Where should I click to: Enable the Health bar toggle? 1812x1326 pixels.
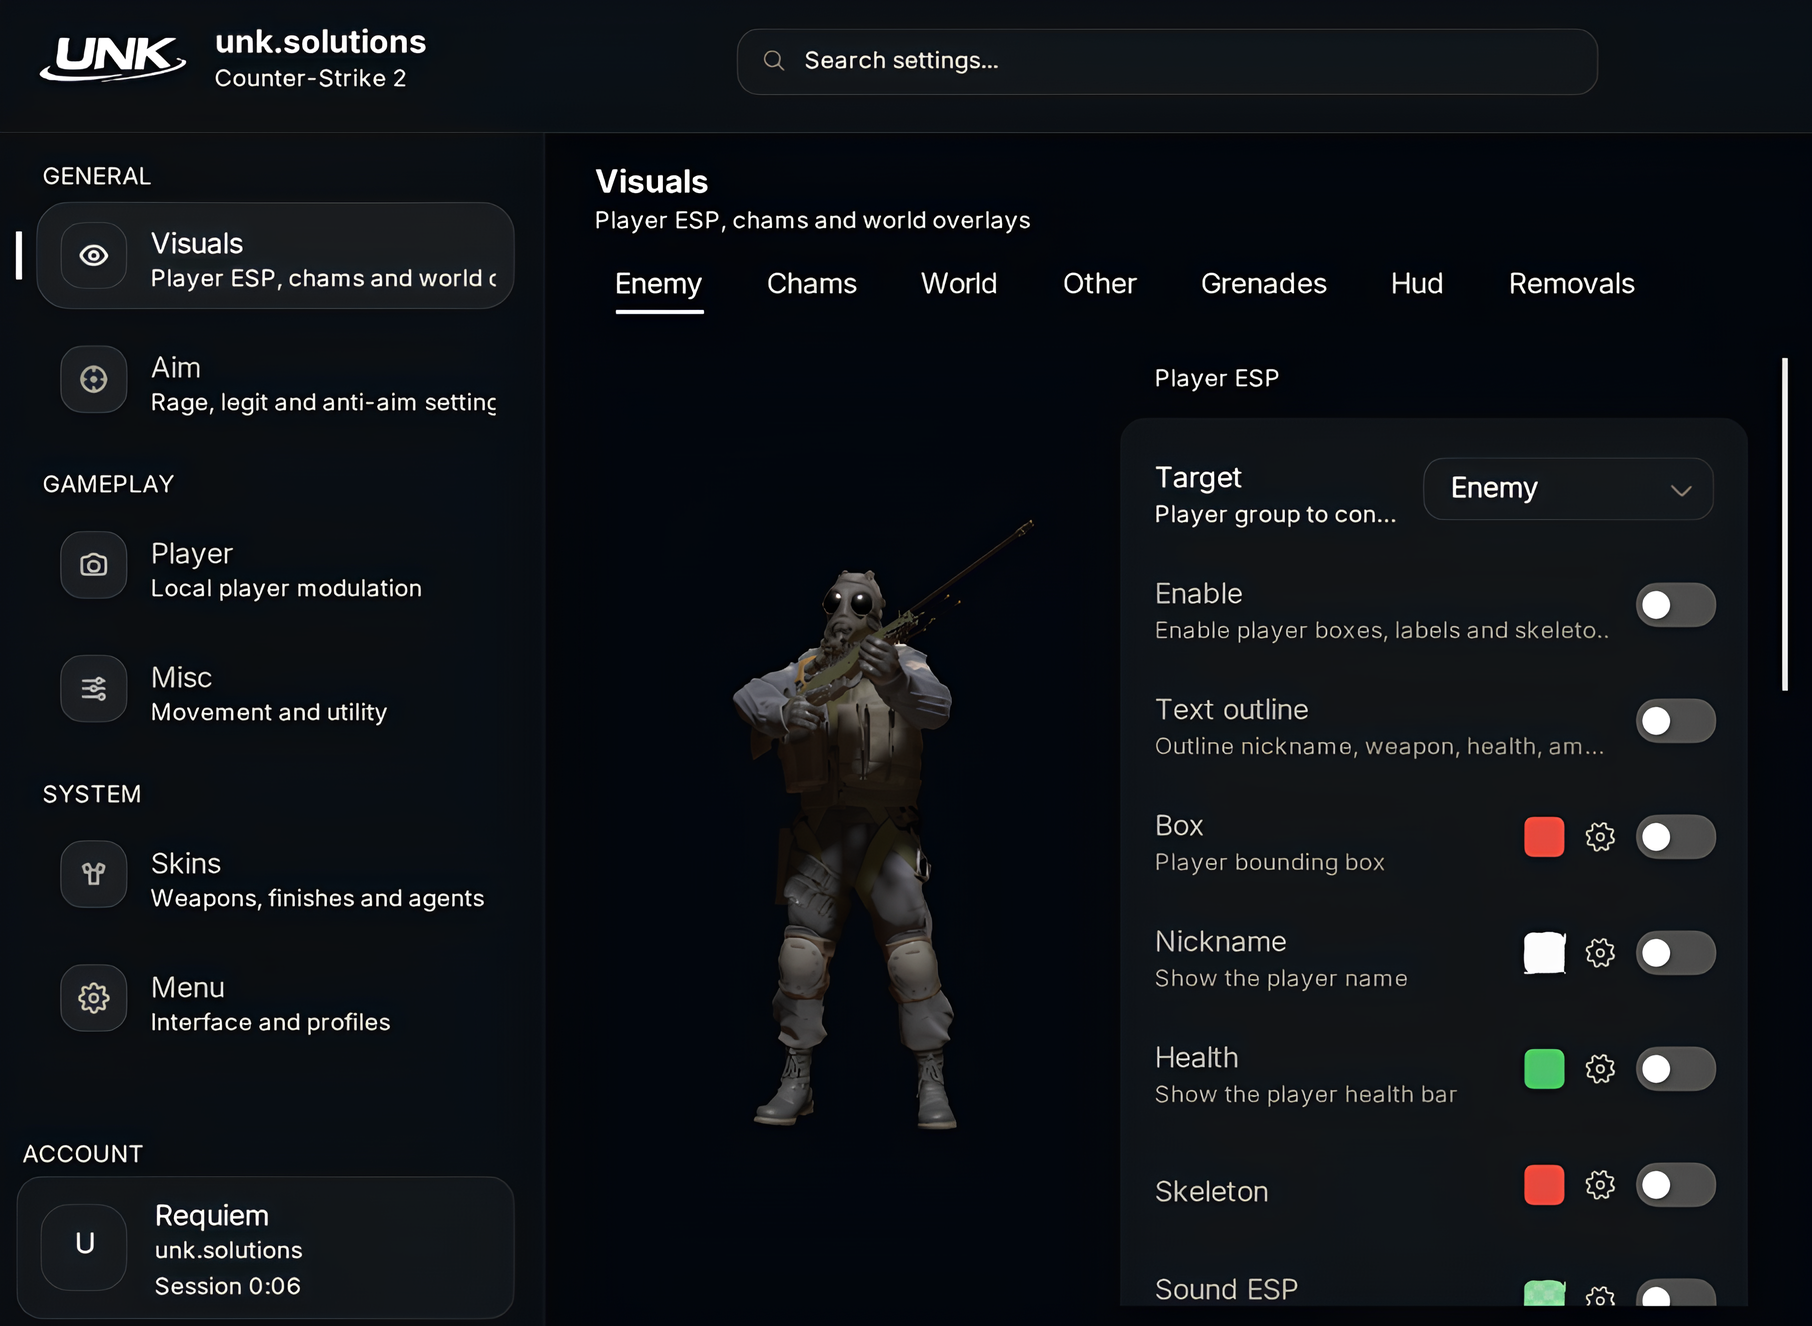pyautogui.click(x=1676, y=1069)
